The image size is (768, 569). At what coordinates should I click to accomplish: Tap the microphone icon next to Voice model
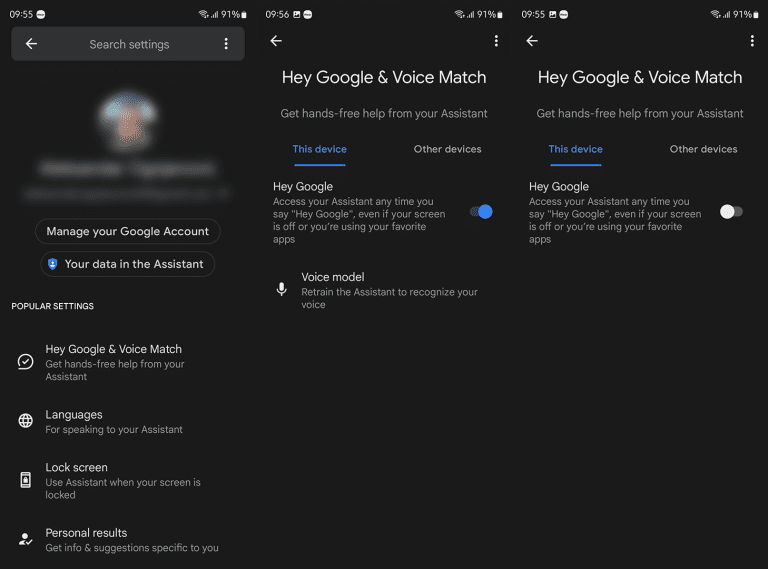[282, 289]
